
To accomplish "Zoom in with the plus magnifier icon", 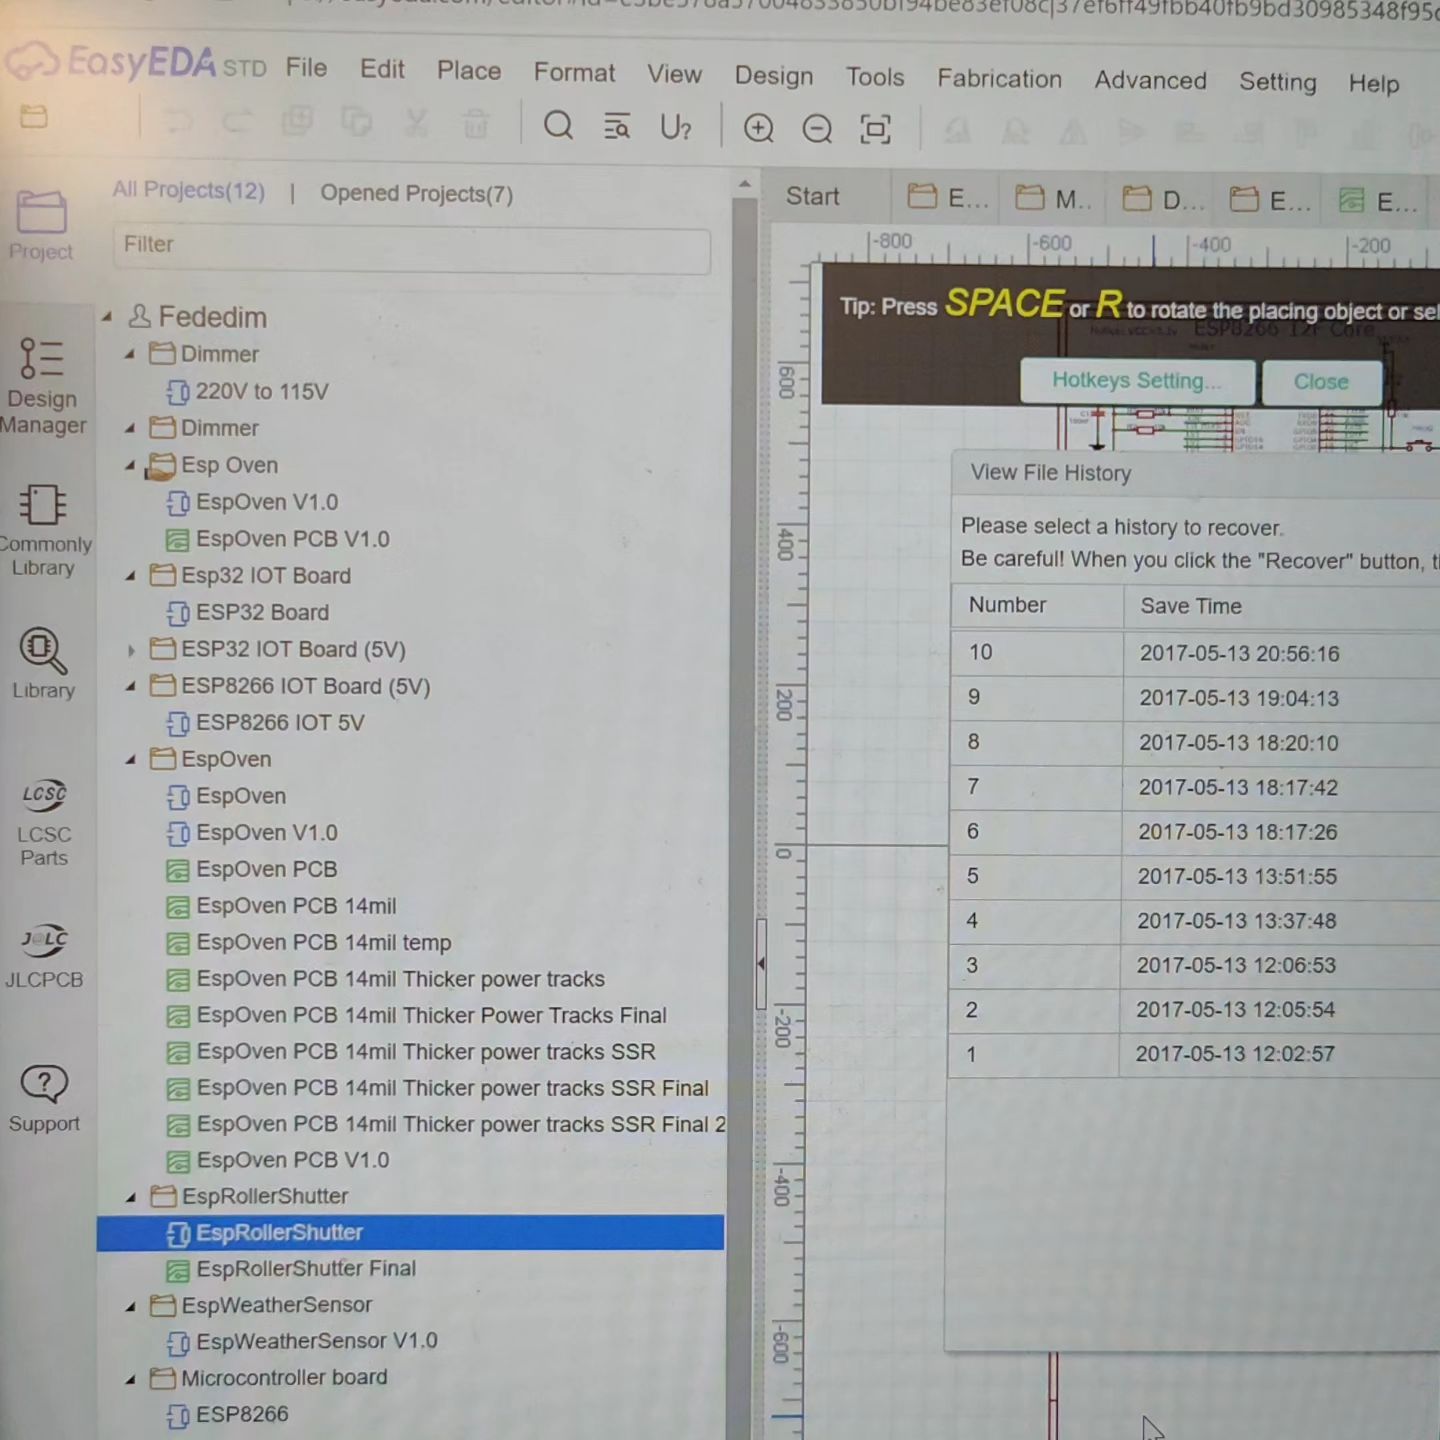I will (759, 129).
